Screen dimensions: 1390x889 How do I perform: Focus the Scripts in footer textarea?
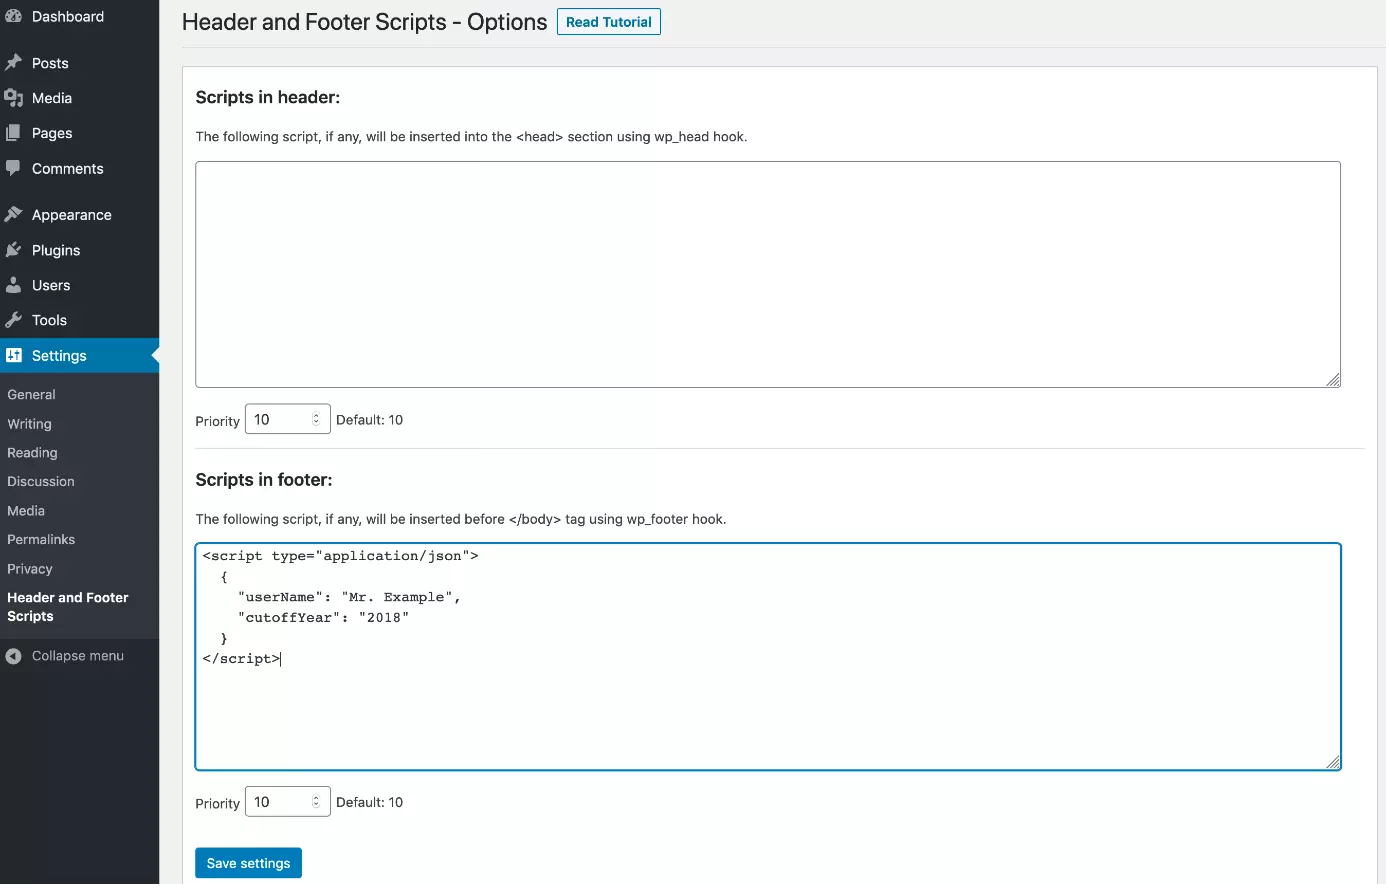pos(768,657)
